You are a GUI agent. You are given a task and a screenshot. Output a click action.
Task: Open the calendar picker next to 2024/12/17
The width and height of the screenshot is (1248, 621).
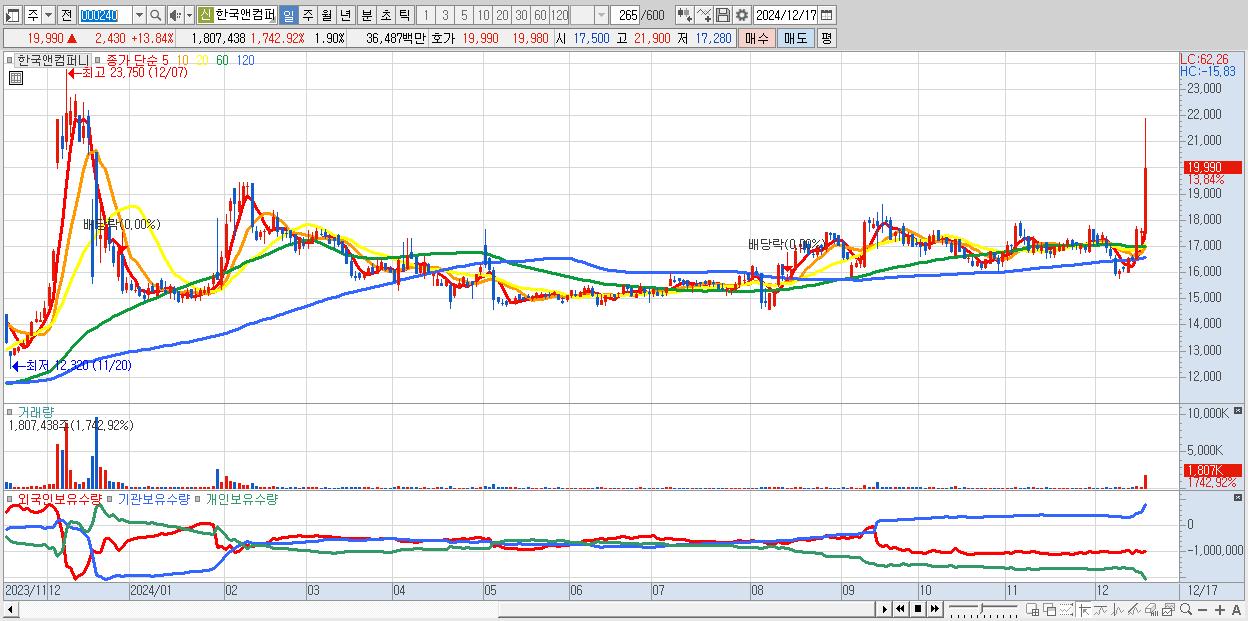[827, 15]
